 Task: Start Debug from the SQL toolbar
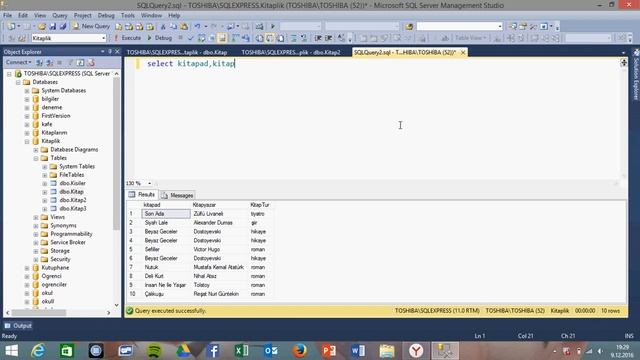(160, 38)
